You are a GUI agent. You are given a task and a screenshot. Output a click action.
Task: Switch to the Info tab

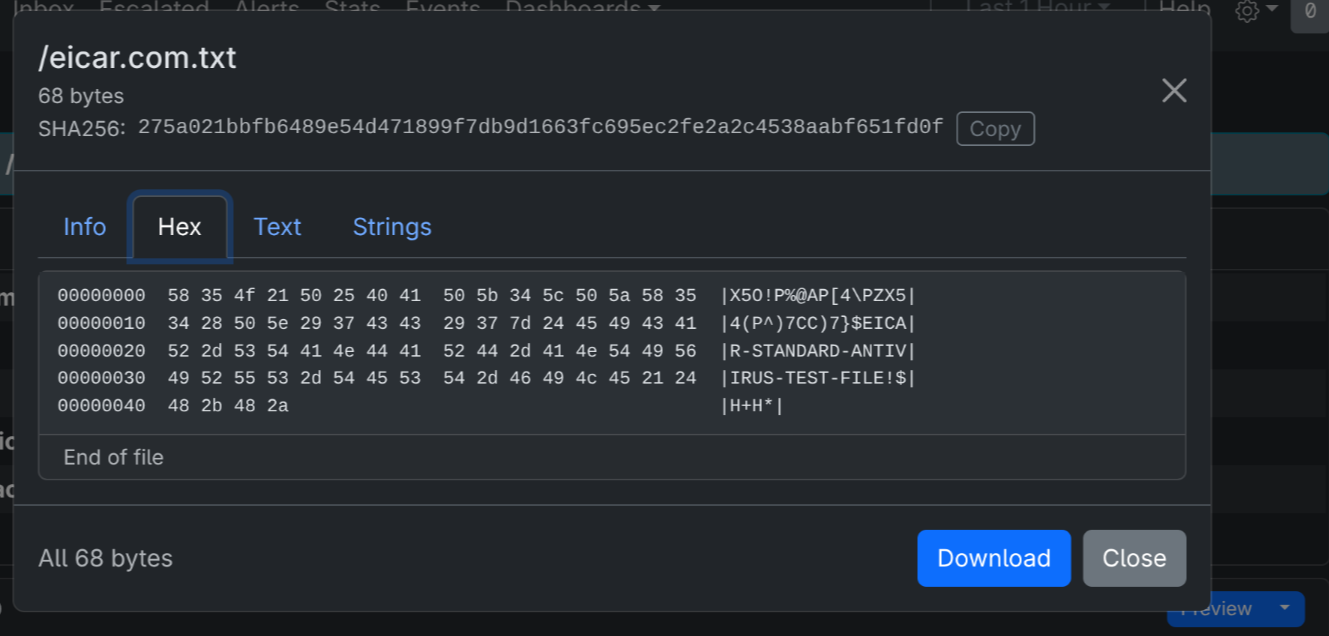coord(85,227)
